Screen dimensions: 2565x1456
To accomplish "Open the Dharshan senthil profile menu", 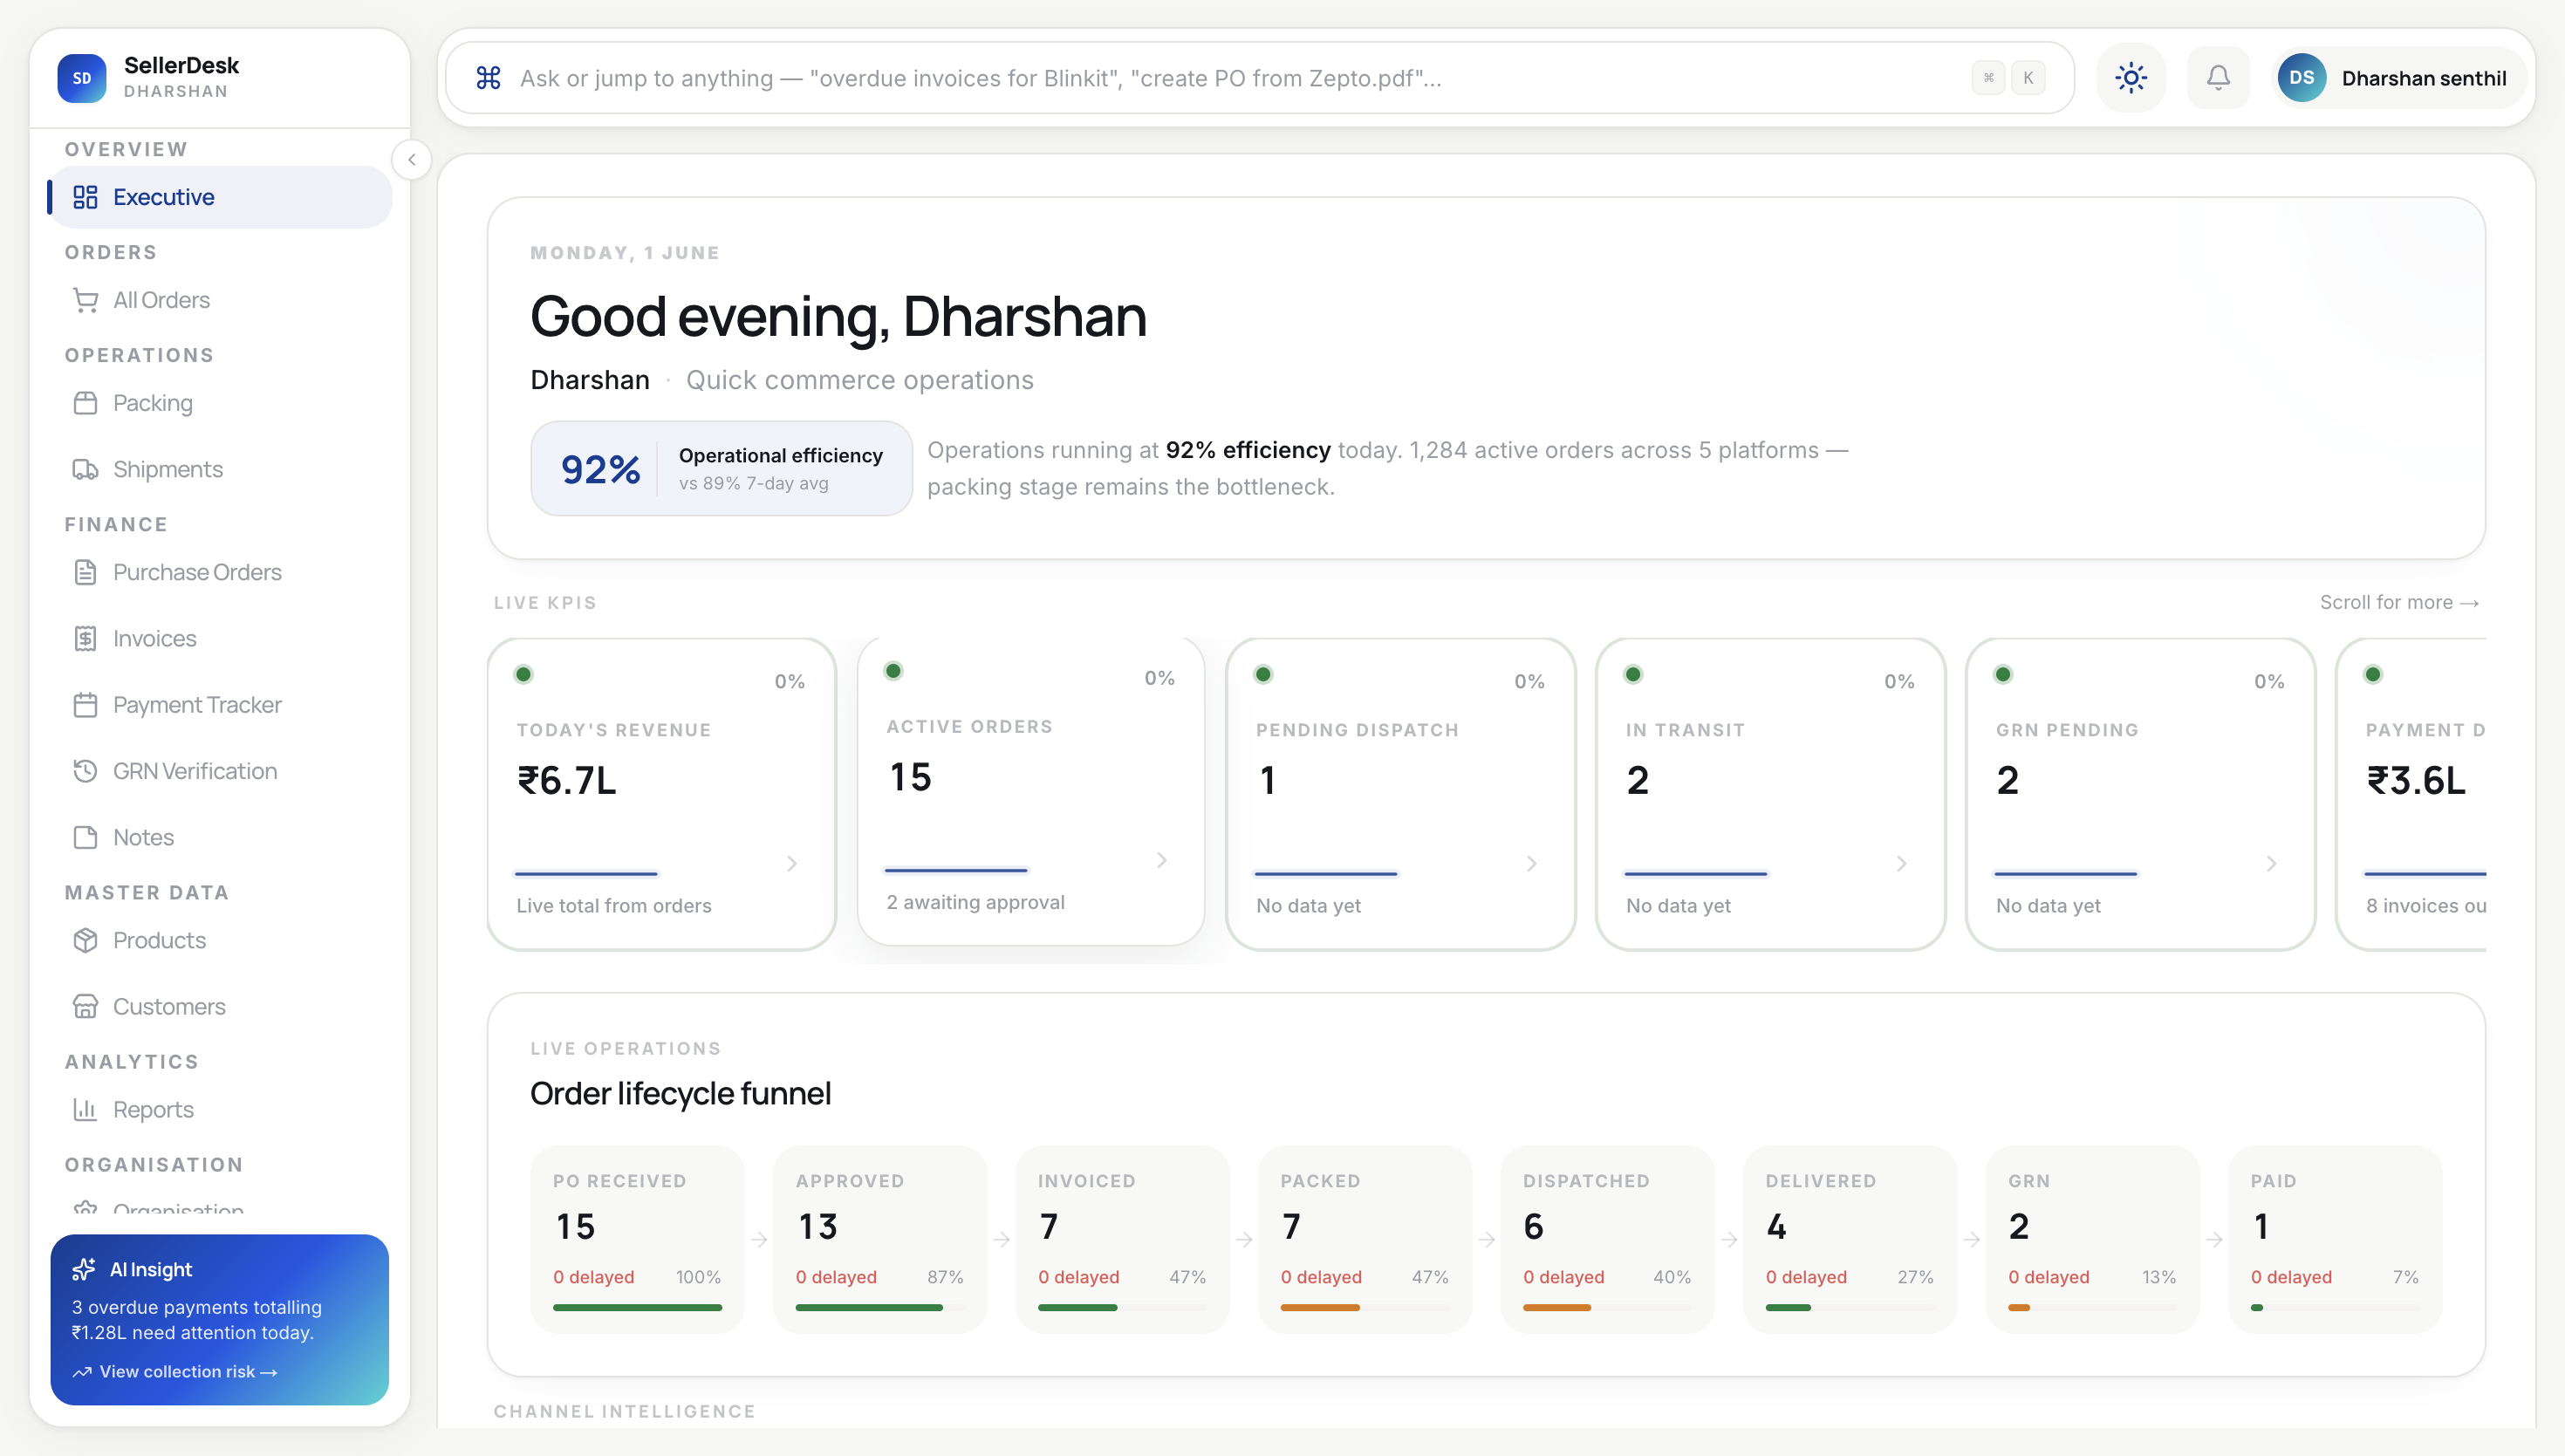I will tap(2400, 78).
